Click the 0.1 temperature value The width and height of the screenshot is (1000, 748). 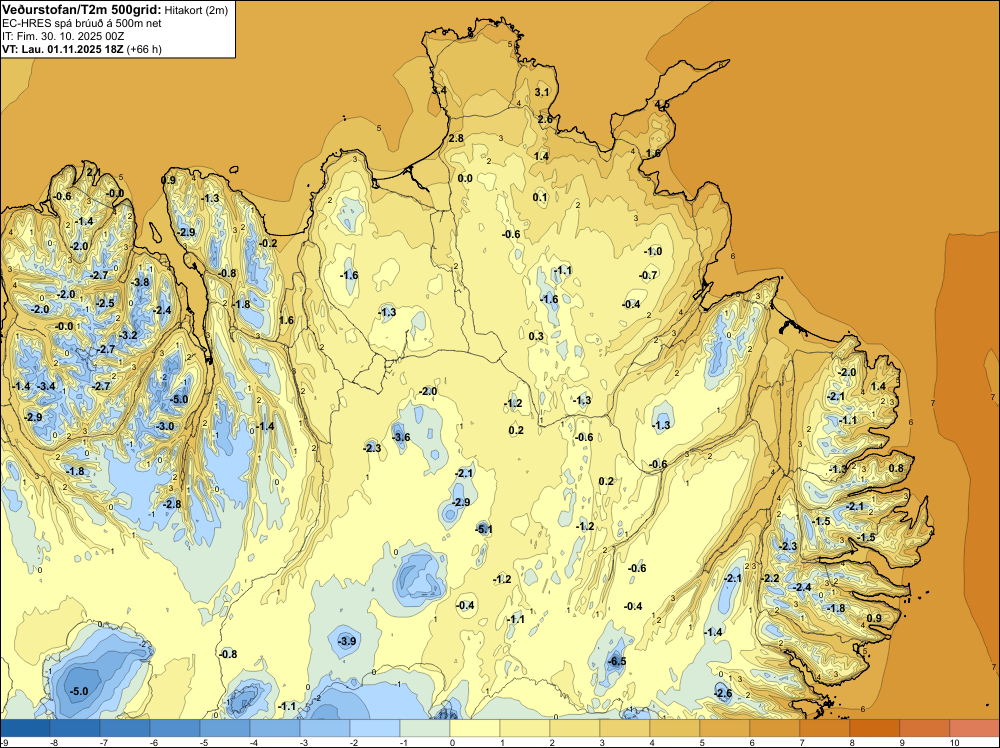coord(540,197)
